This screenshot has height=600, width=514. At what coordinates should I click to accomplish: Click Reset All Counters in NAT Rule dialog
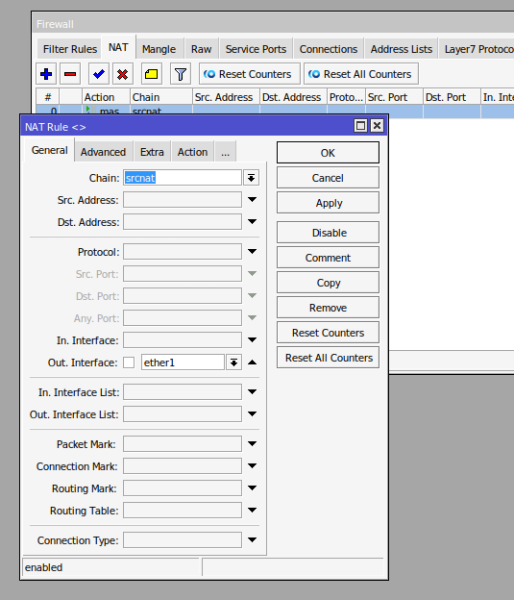[x=328, y=358]
